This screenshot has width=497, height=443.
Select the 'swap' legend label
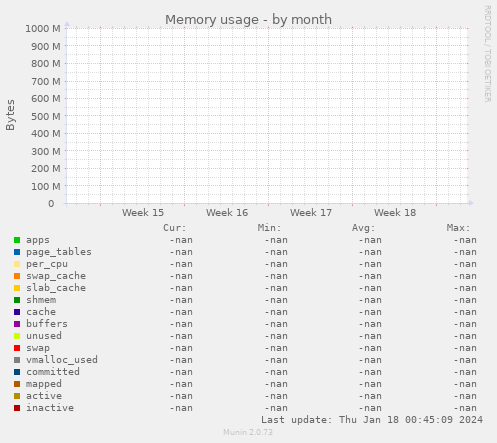(38, 348)
